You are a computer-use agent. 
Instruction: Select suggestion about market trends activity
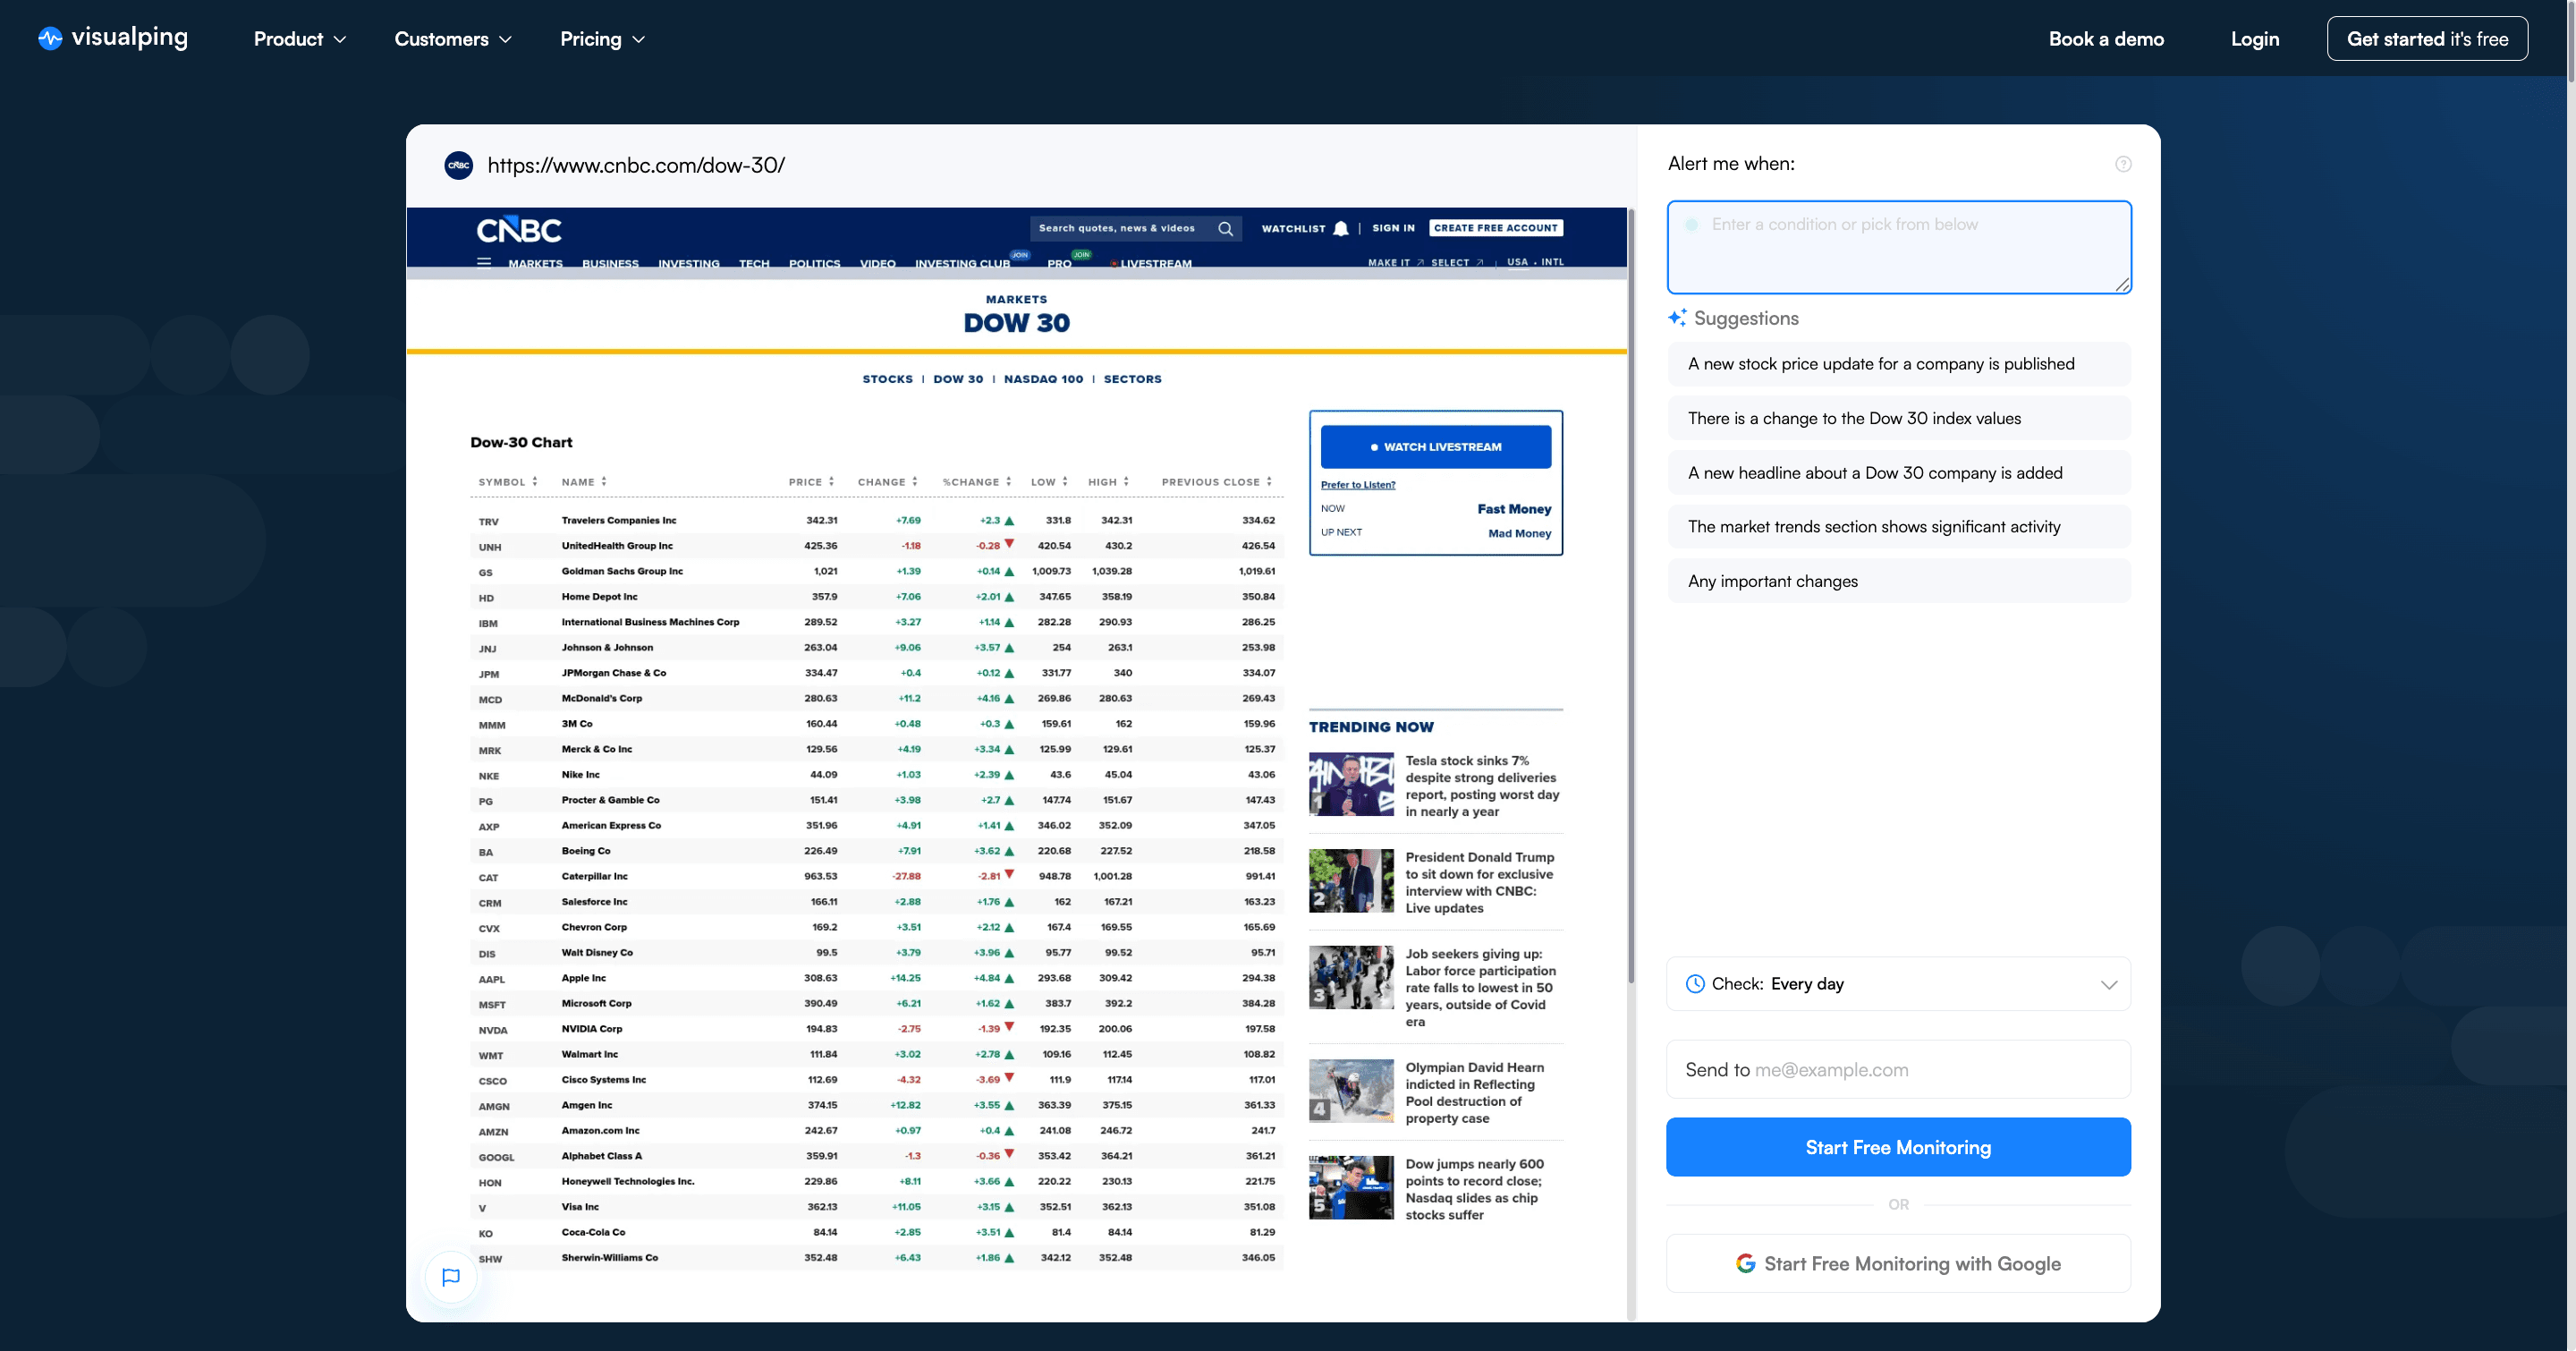1898,527
